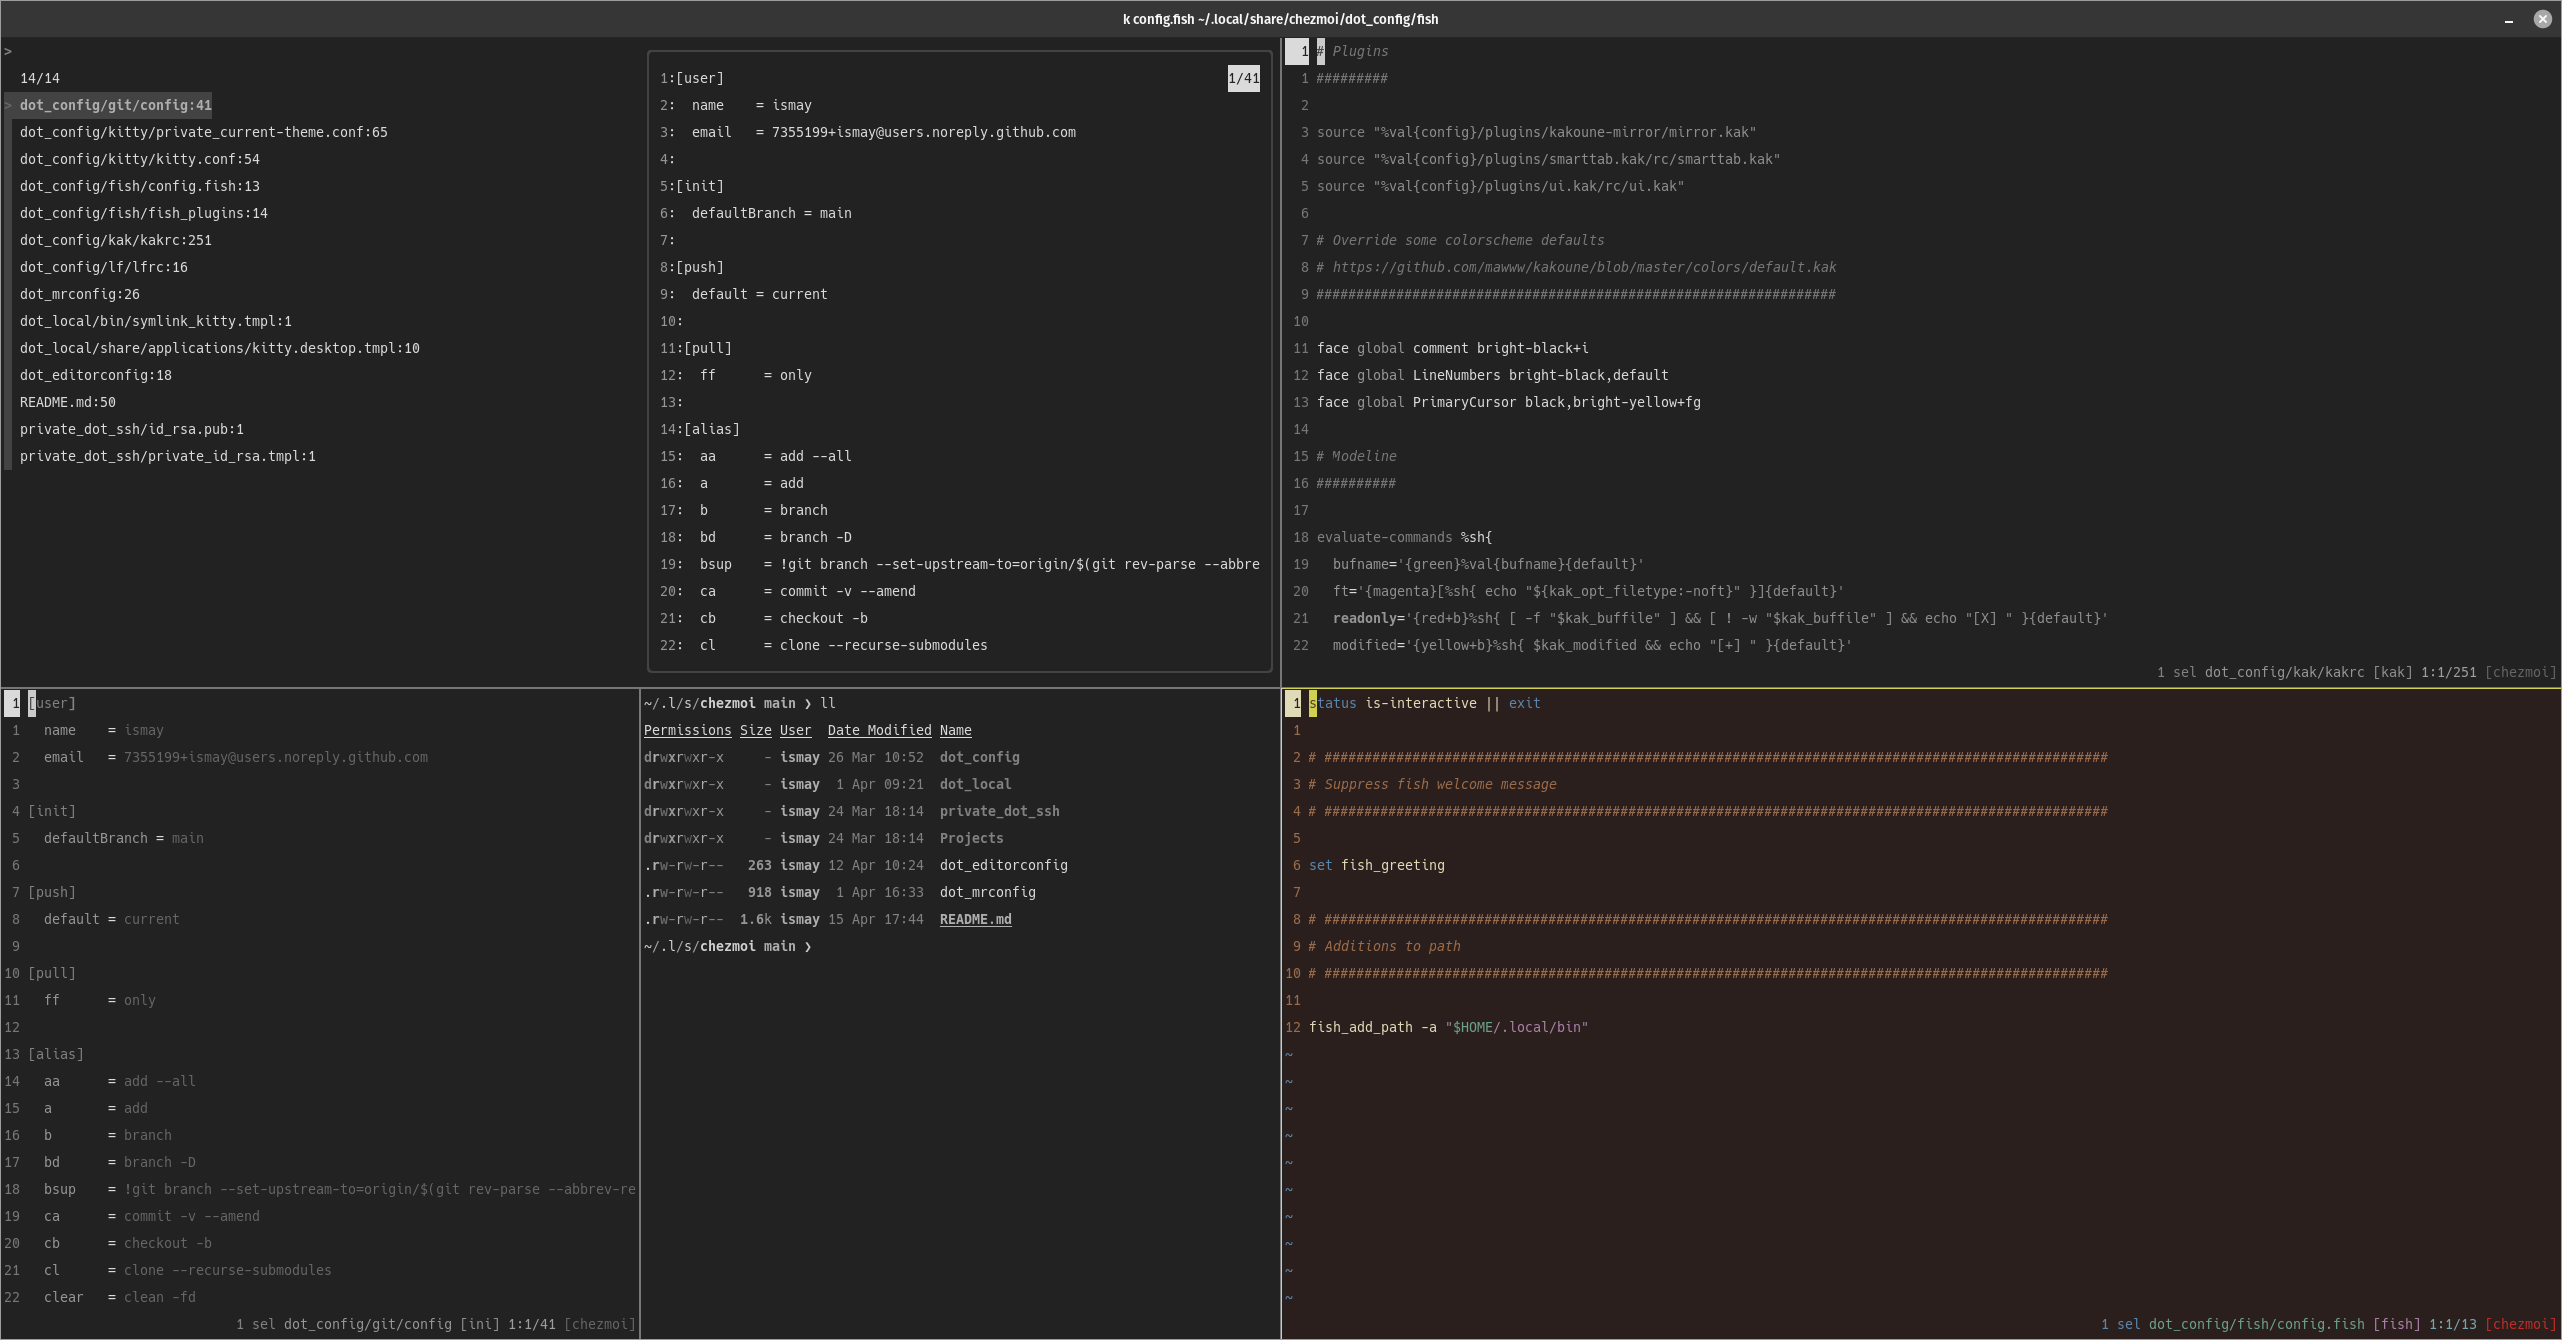
Task: Close the terminal window
Action: [2542, 19]
